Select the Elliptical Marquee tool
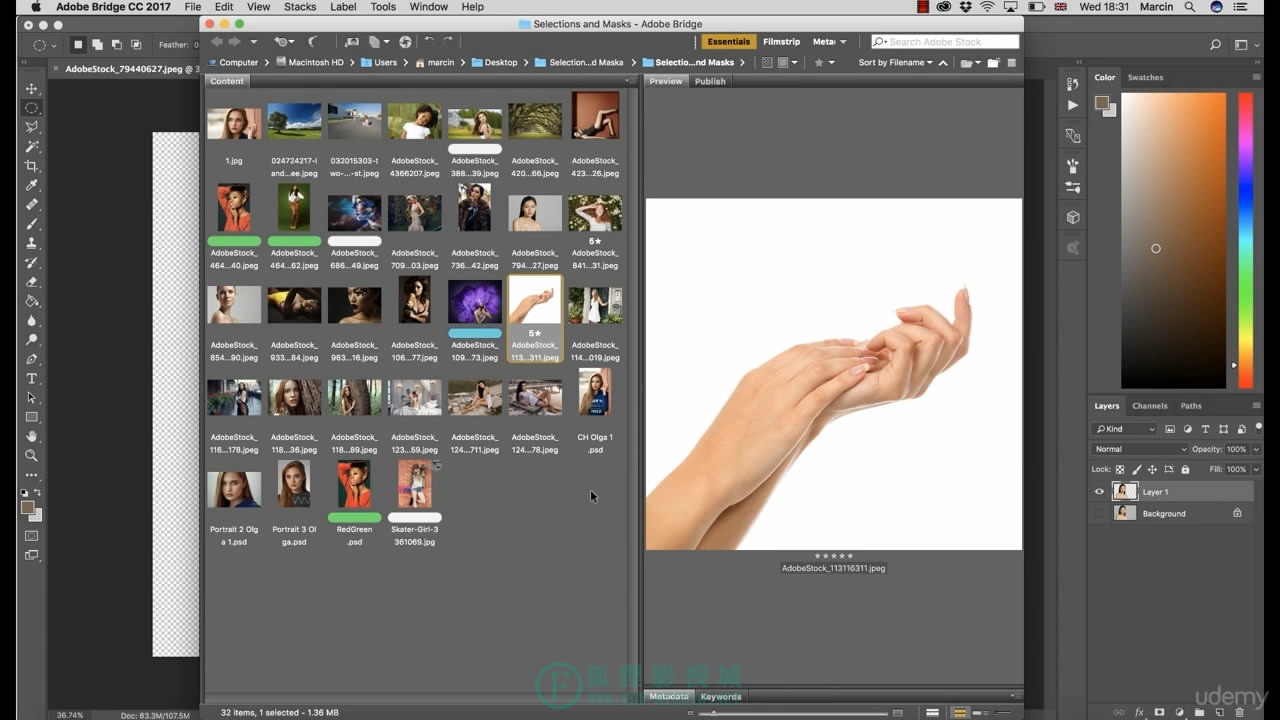Image resolution: width=1280 pixels, height=720 pixels. pyautogui.click(x=32, y=108)
